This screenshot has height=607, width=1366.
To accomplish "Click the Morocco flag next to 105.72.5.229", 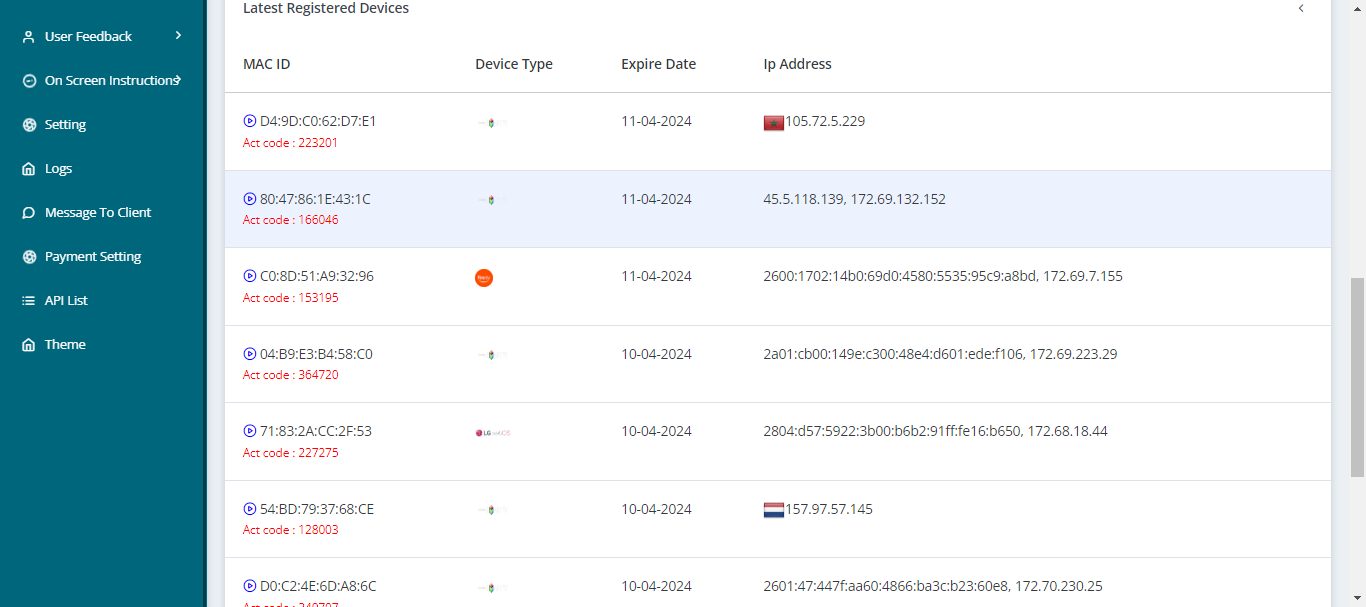I will 773,122.
